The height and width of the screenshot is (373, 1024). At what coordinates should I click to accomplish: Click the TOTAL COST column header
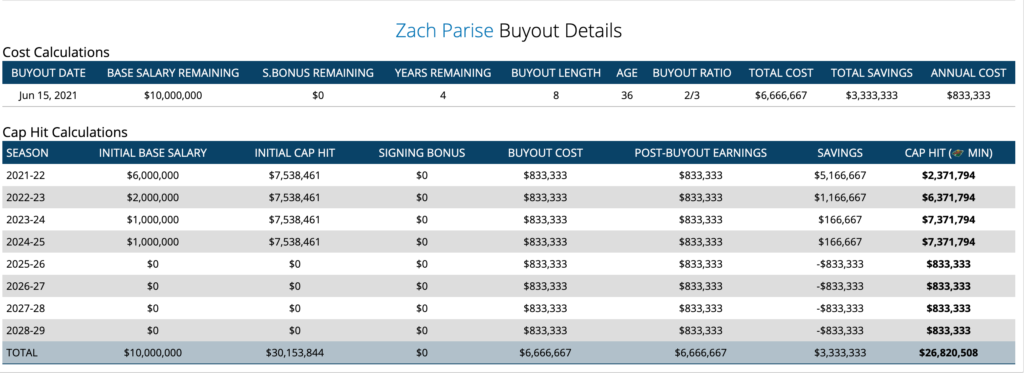point(780,73)
